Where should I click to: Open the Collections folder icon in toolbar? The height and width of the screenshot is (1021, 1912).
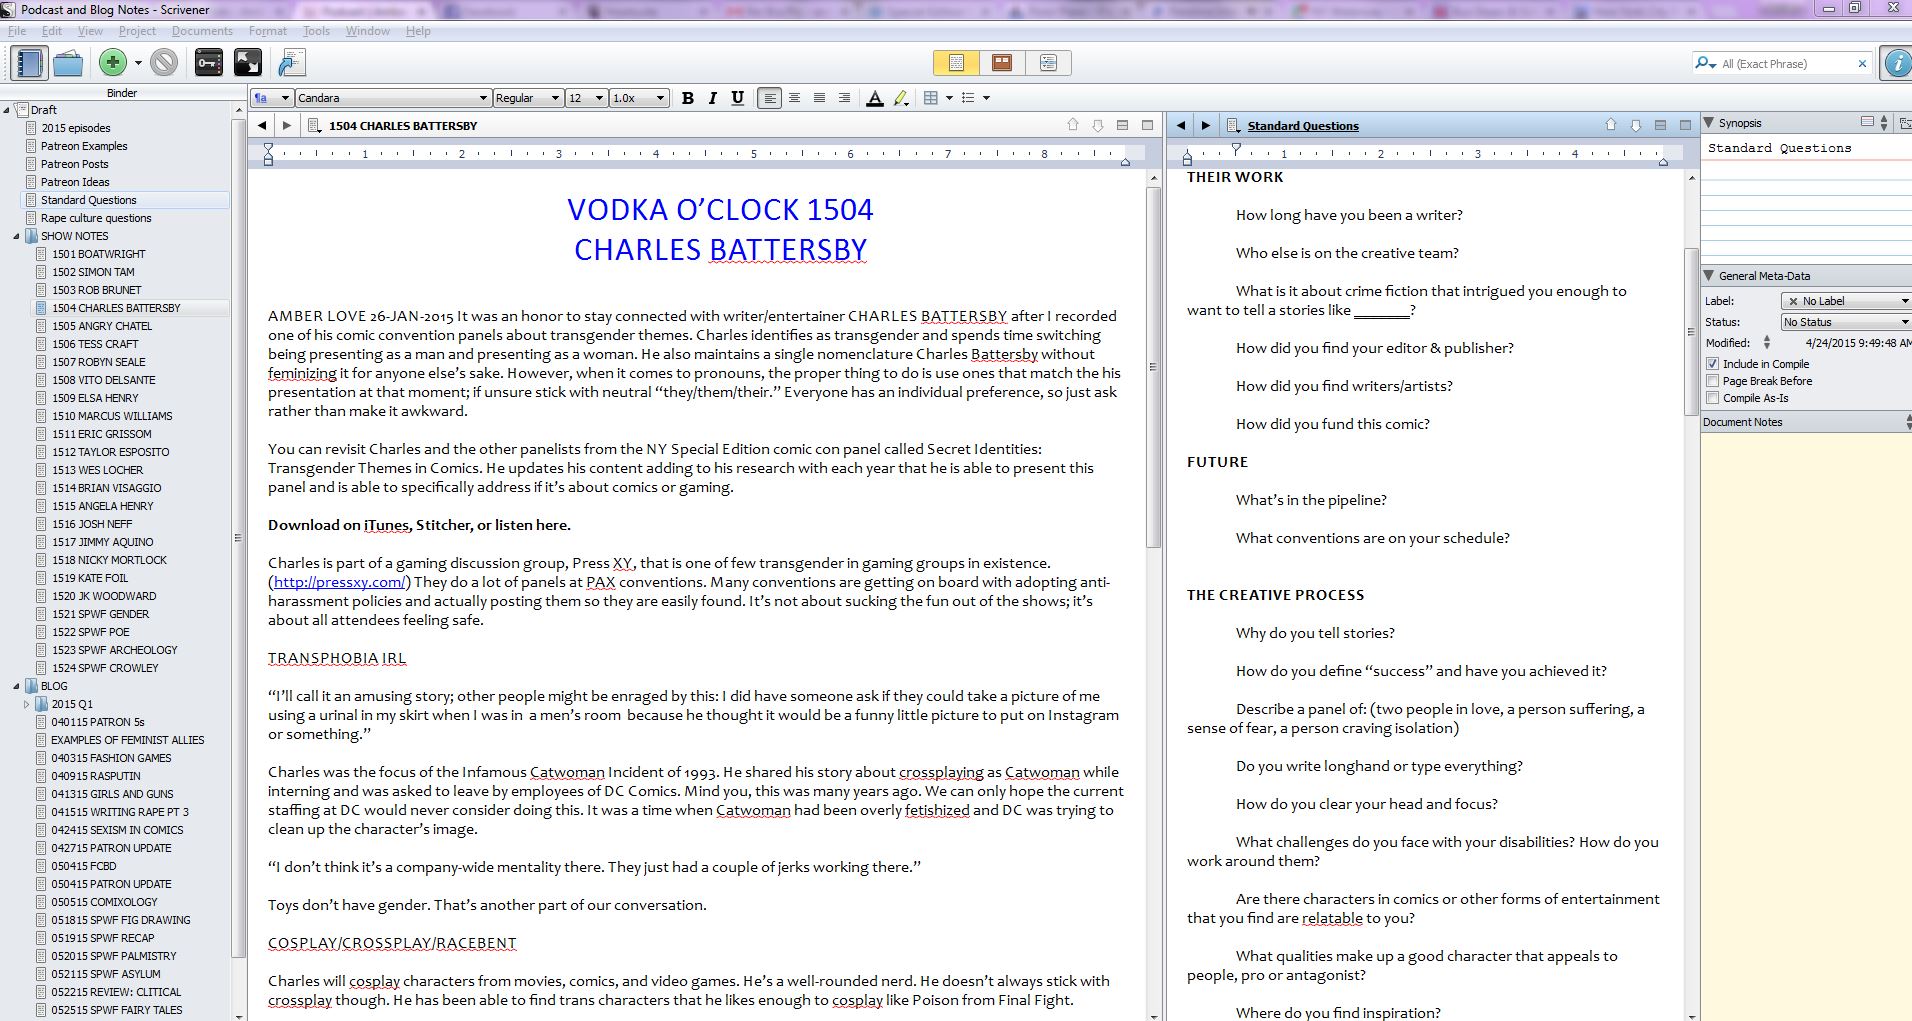(x=68, y=63)
